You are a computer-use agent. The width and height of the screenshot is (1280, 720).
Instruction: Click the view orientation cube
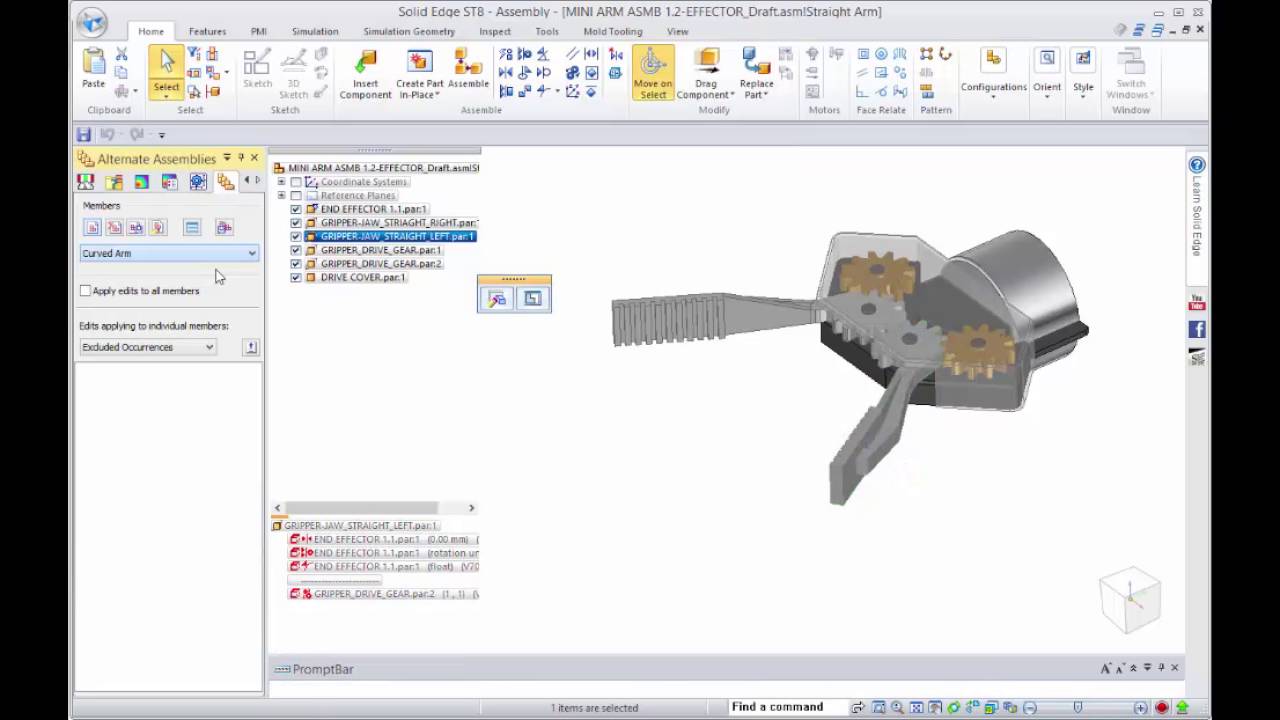pos(1130,600)
